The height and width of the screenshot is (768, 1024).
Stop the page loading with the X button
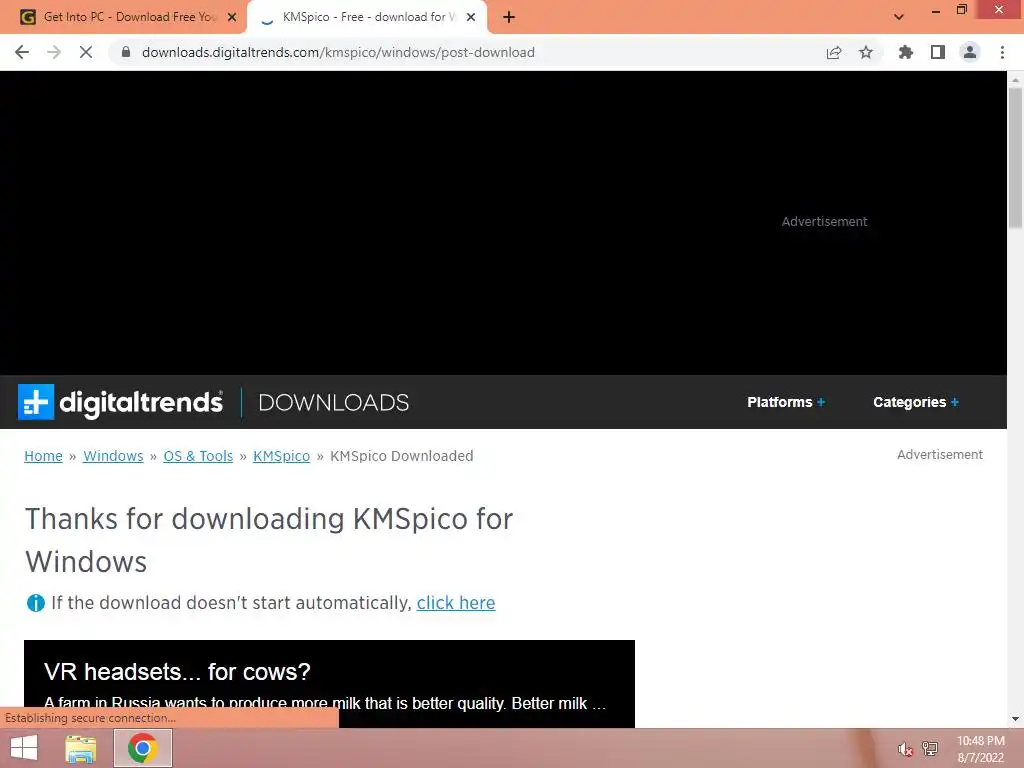[86, 52]
